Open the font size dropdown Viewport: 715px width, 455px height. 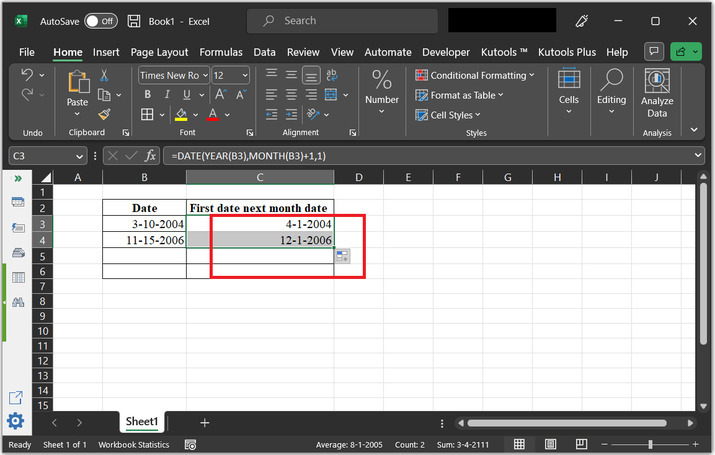point(245,75)
